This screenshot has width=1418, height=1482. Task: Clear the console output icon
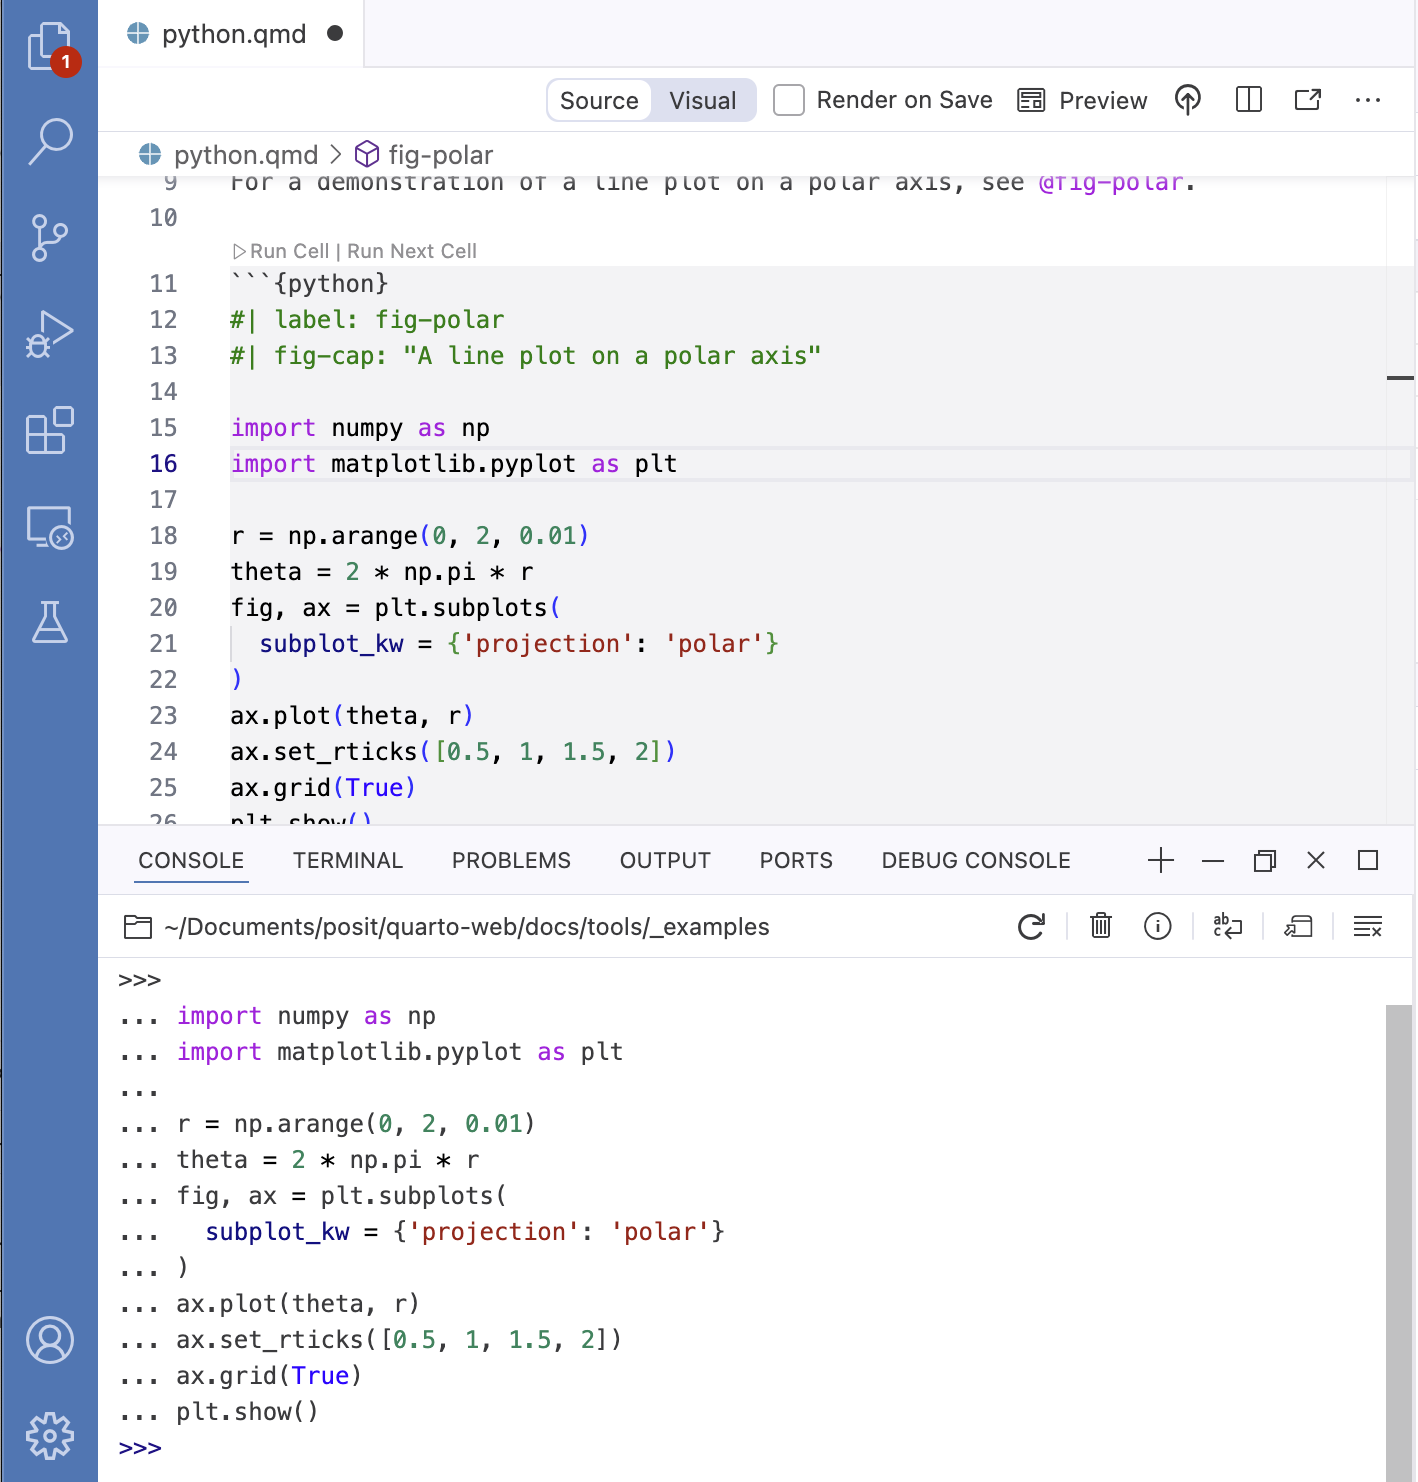1368,927
